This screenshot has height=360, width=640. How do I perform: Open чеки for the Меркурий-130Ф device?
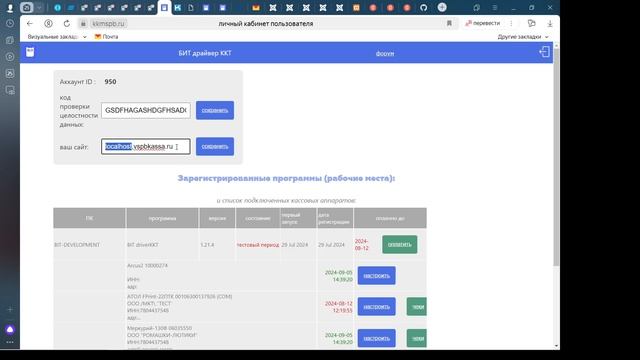pyautogui.click(x=417, y=338)
